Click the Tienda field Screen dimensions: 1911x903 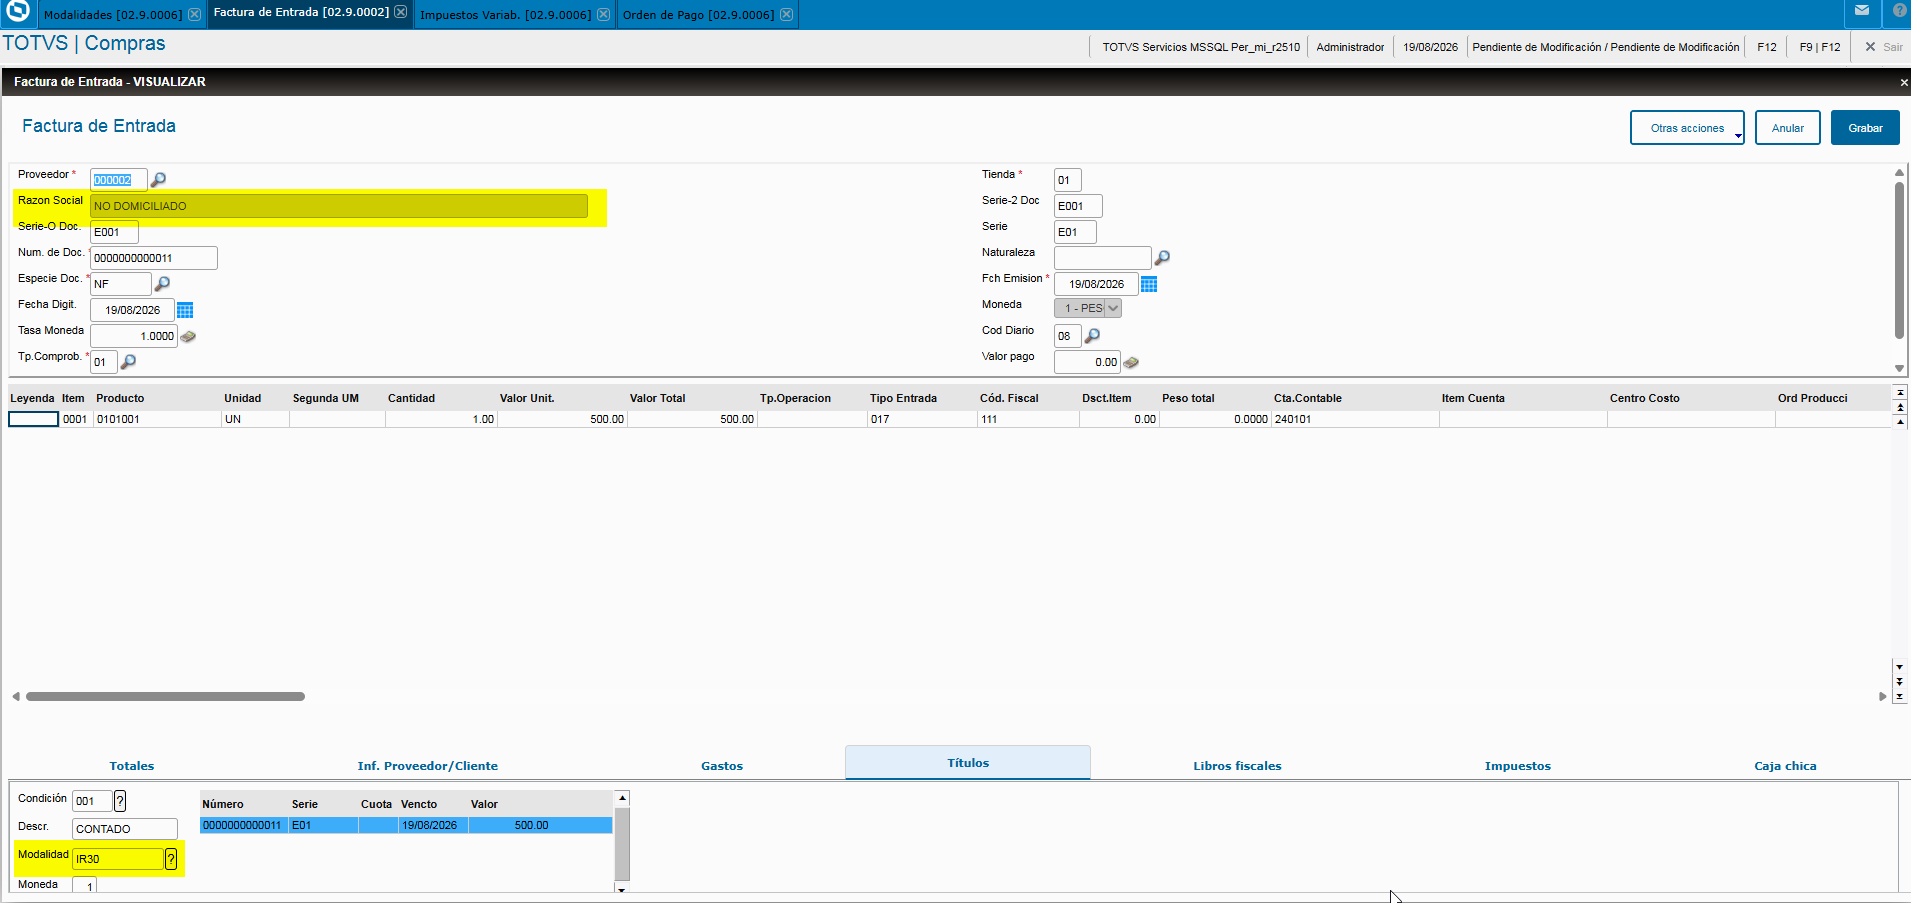click(x=1068, y=180)
